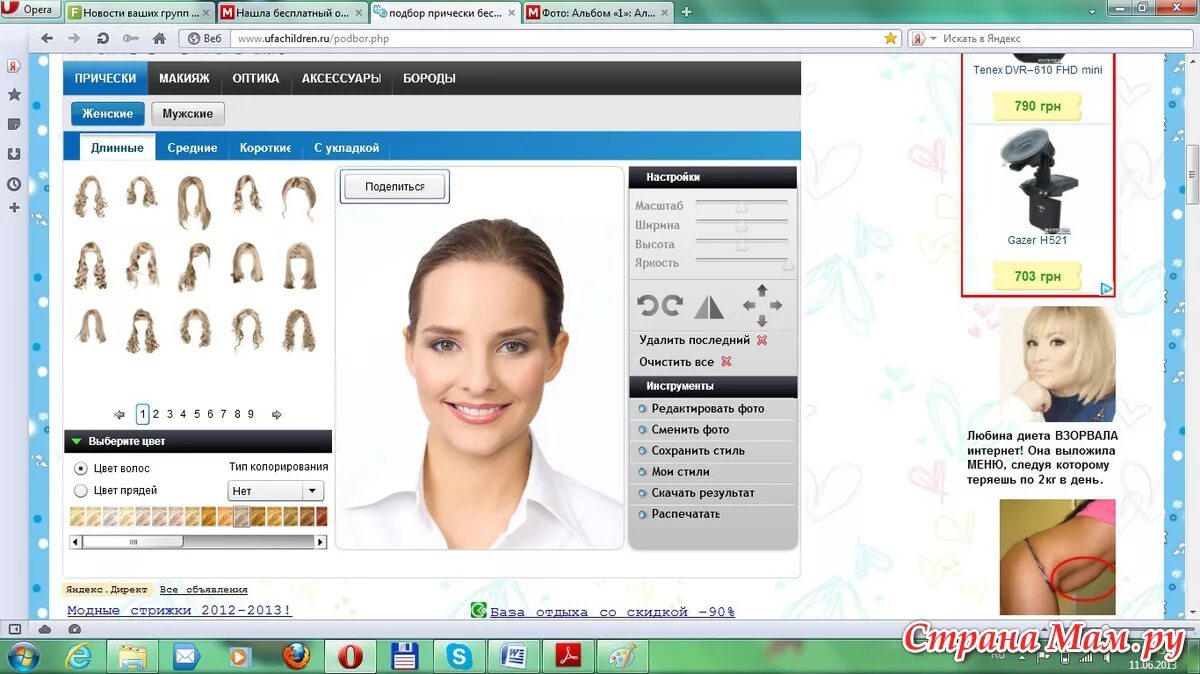Click the browser Forward arrow

click(74, 38)
